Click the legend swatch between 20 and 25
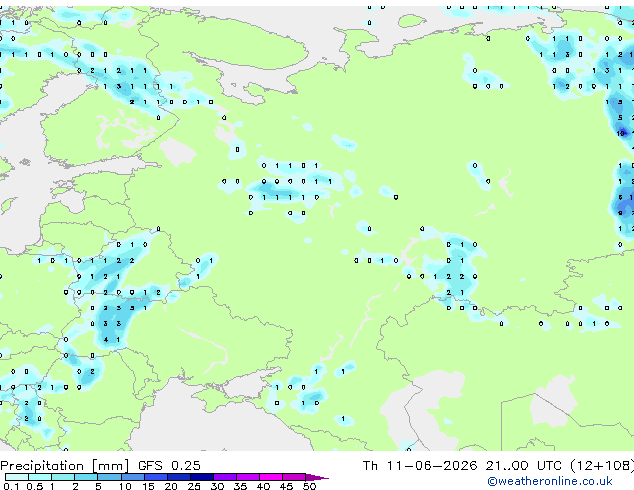 [x=179, y=477]
